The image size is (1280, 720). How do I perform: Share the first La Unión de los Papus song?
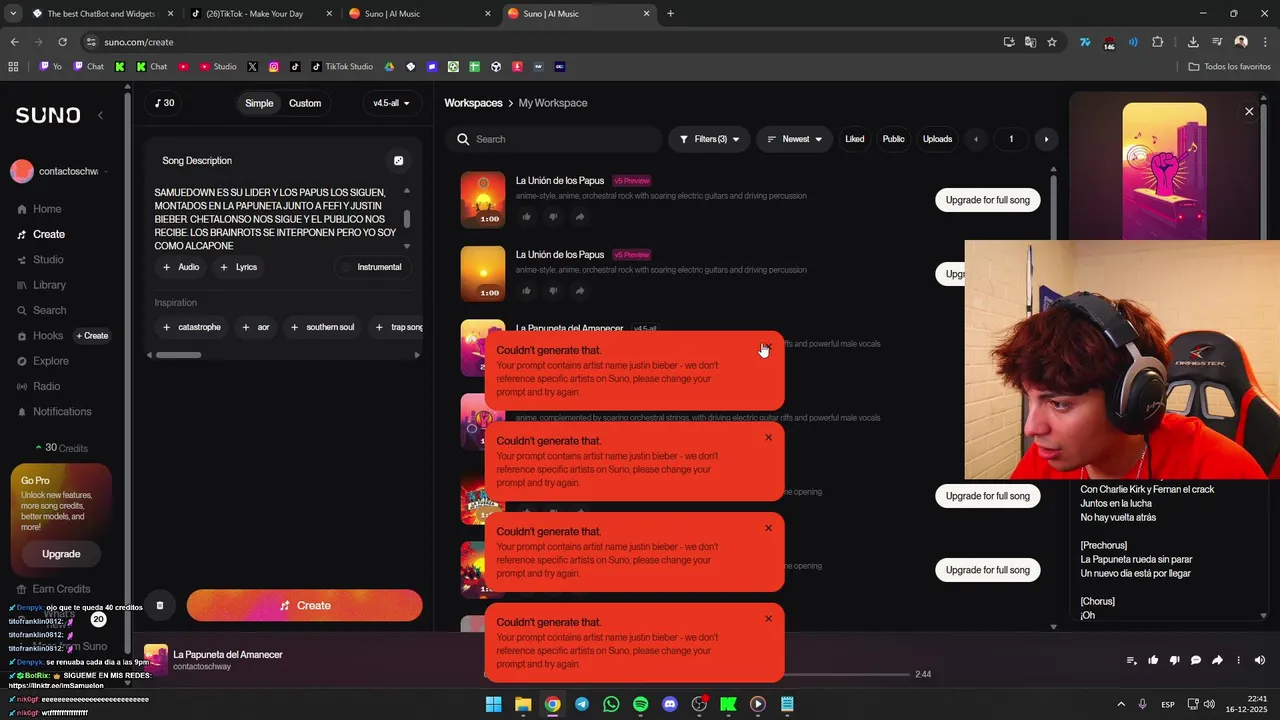point(579,217)
